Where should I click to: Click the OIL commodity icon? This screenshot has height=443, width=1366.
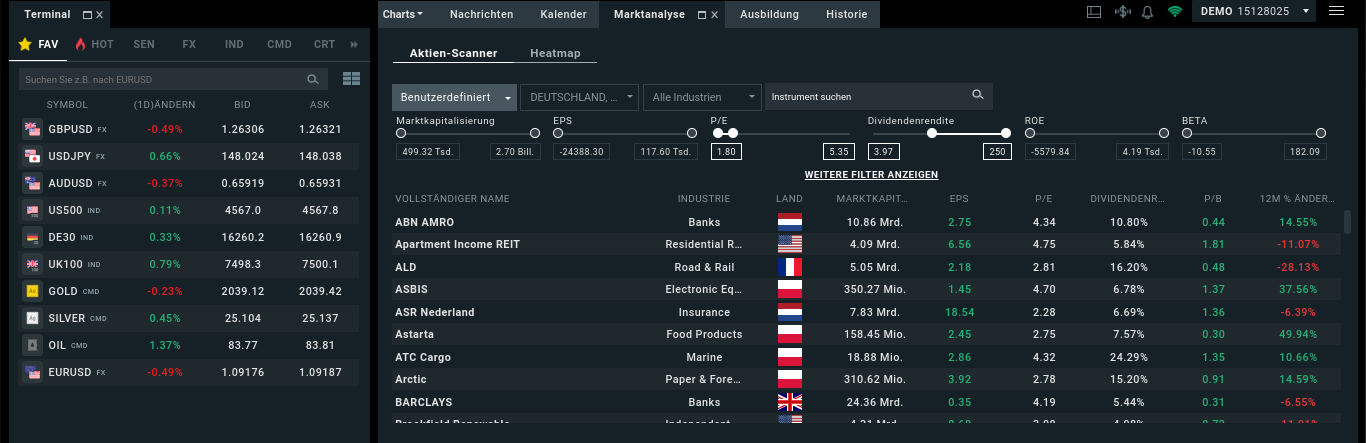coord(32,345)
